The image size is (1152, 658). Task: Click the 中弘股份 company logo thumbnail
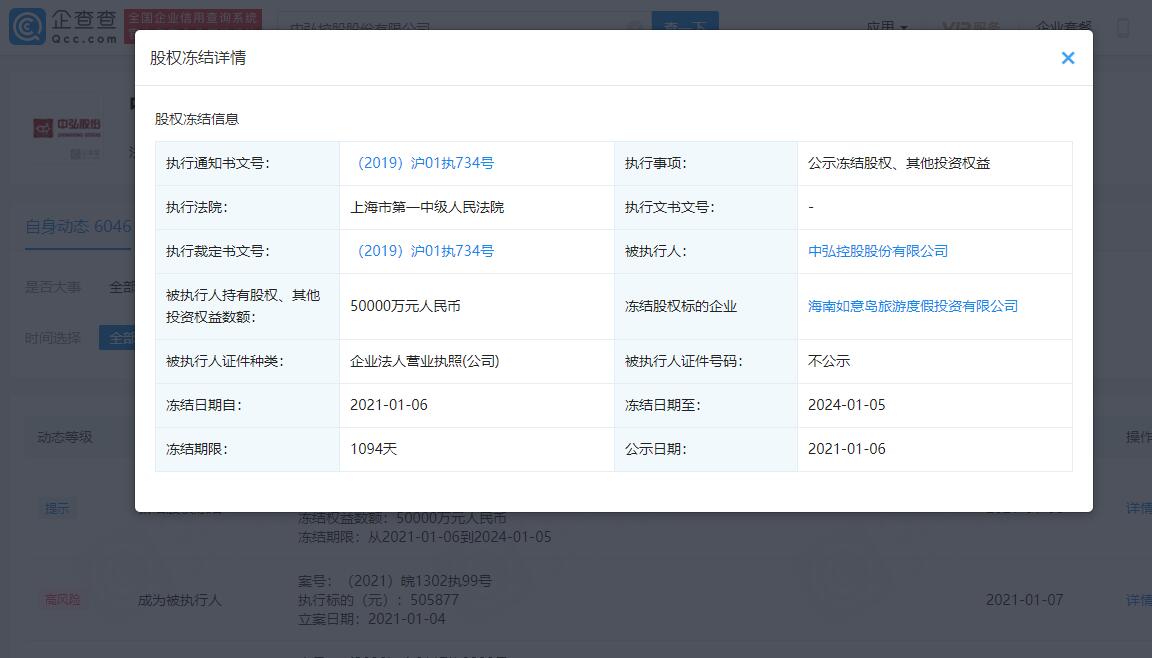pos(67,129)
